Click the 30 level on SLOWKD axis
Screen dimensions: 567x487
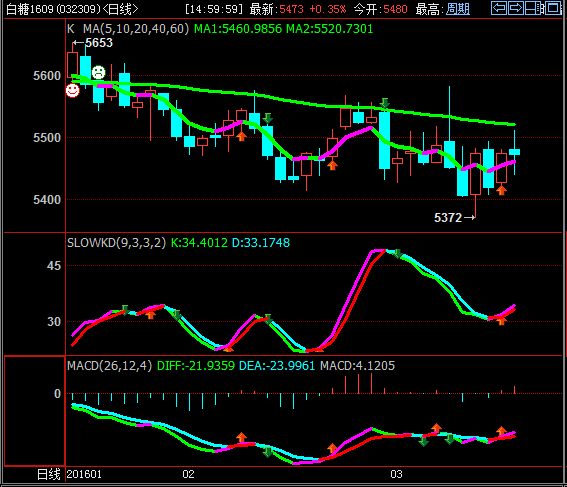tap(54, 321)
